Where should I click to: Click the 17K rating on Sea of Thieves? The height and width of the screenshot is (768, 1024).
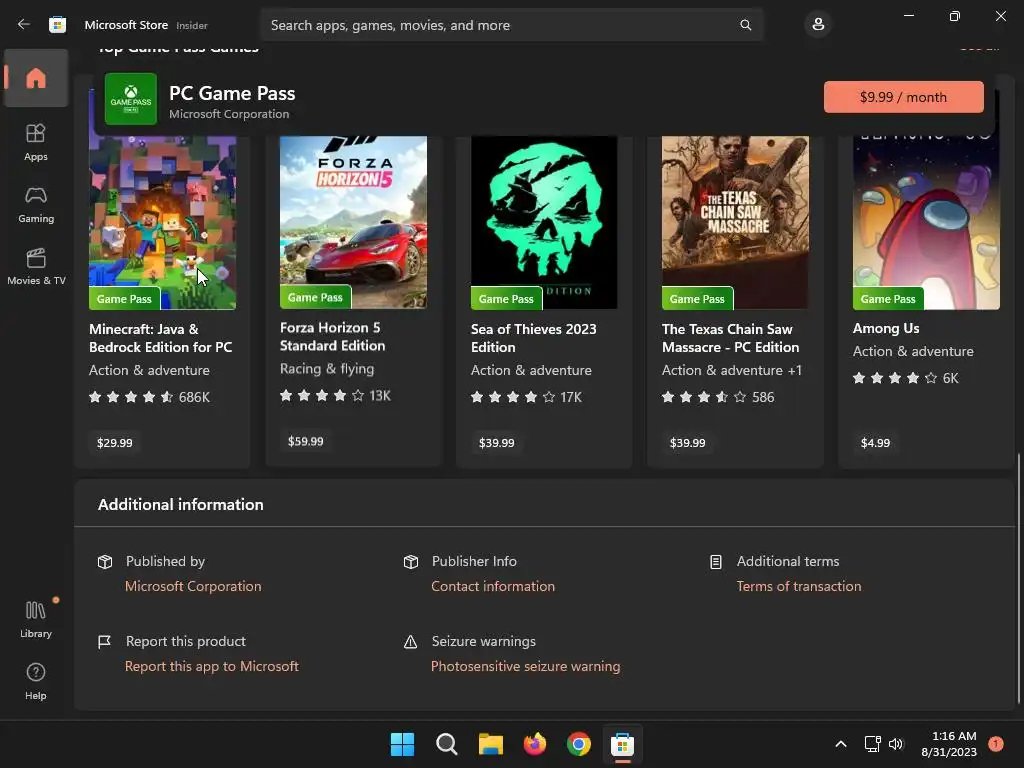pyautogui.click(x=526, y=397)
